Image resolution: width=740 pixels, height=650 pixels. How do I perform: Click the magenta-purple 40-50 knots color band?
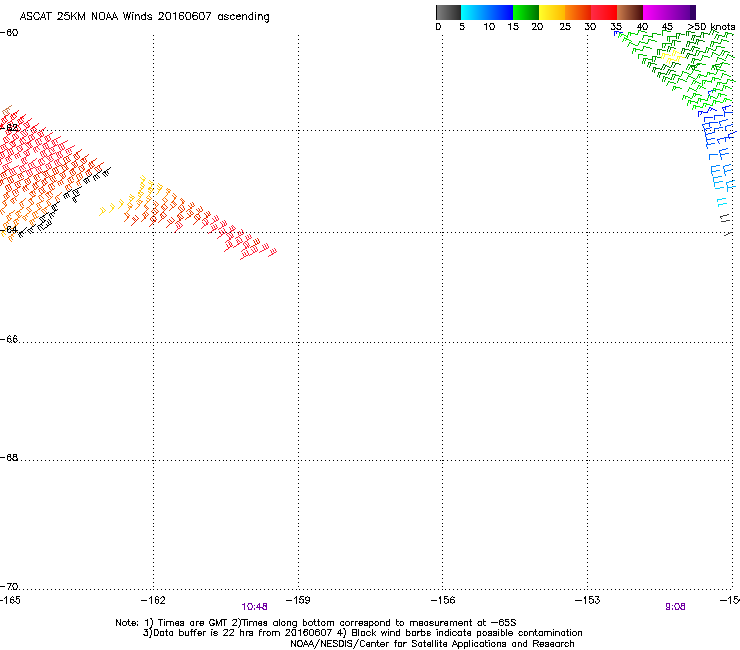[x=669, y=12]
